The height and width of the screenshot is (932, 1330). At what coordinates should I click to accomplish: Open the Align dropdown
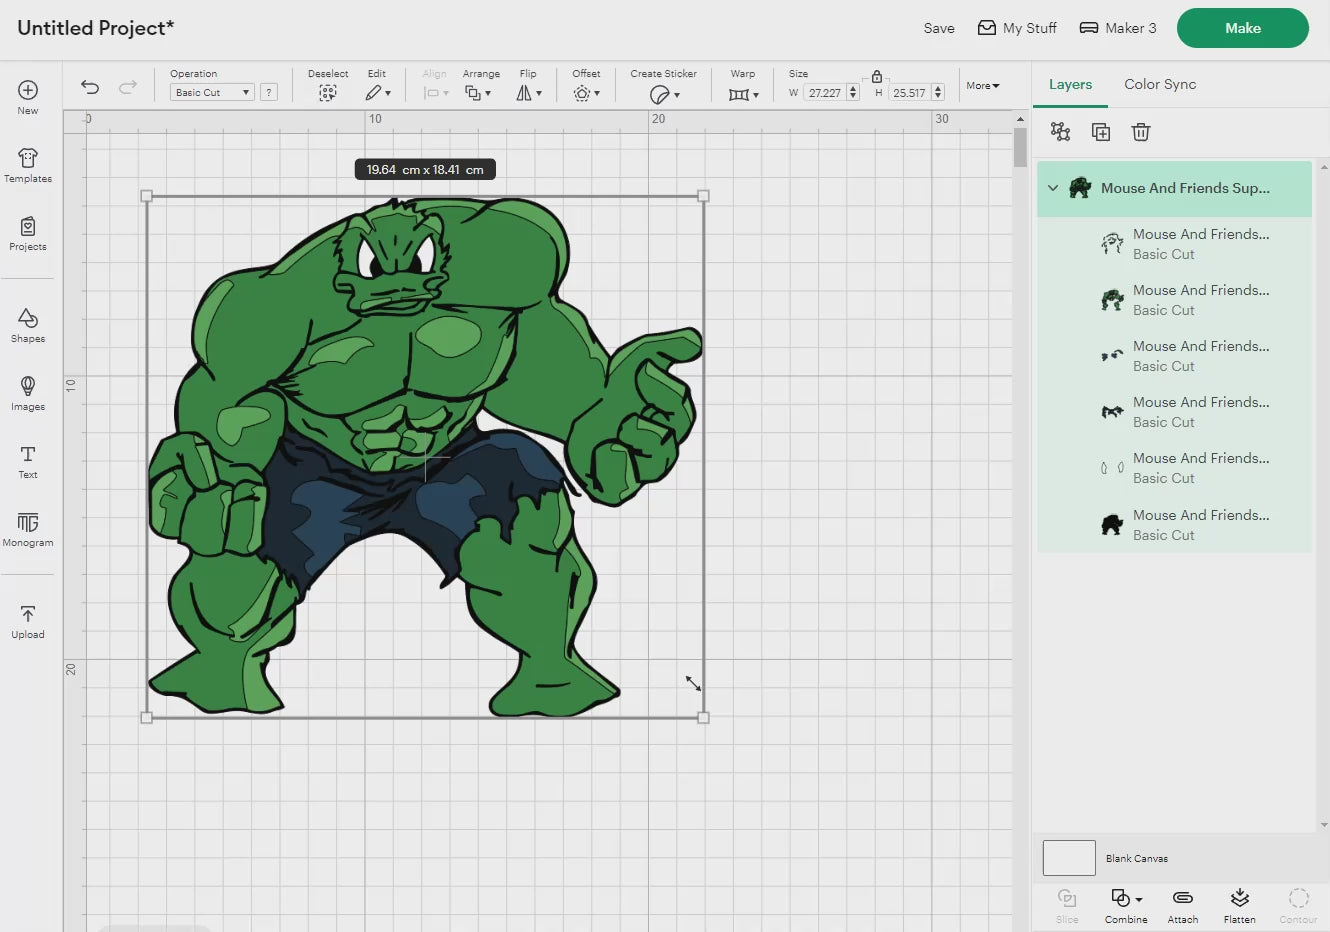[436, 92]
